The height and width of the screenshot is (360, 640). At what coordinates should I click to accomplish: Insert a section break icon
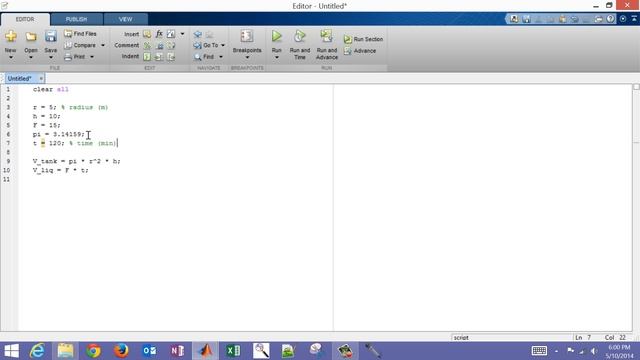click(147, 34)
